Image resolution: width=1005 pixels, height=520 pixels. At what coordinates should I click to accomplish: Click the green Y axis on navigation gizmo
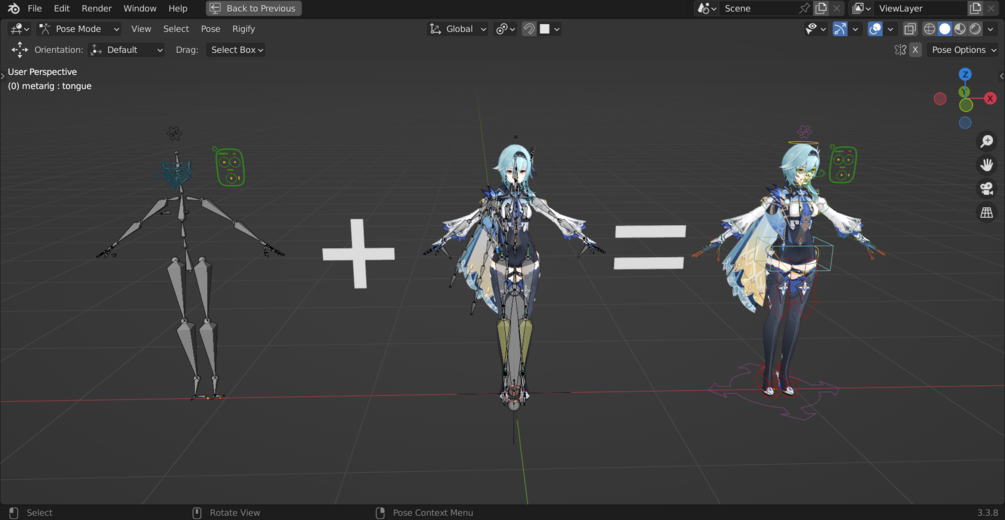964,92
